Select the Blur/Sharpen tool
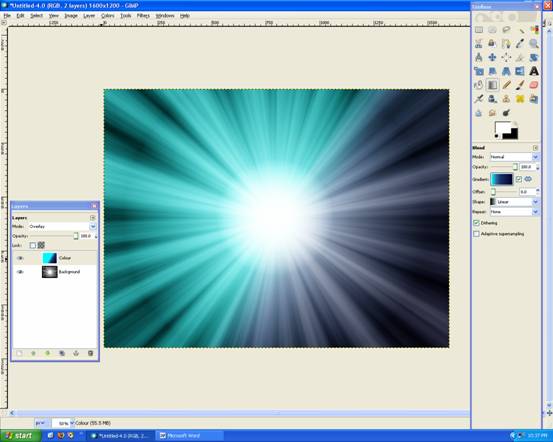The image size is (553, 442). 479,113
